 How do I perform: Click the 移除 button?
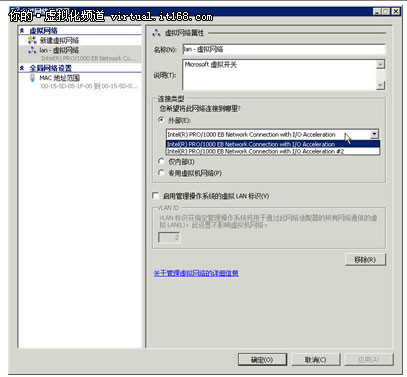pos(365,260)
